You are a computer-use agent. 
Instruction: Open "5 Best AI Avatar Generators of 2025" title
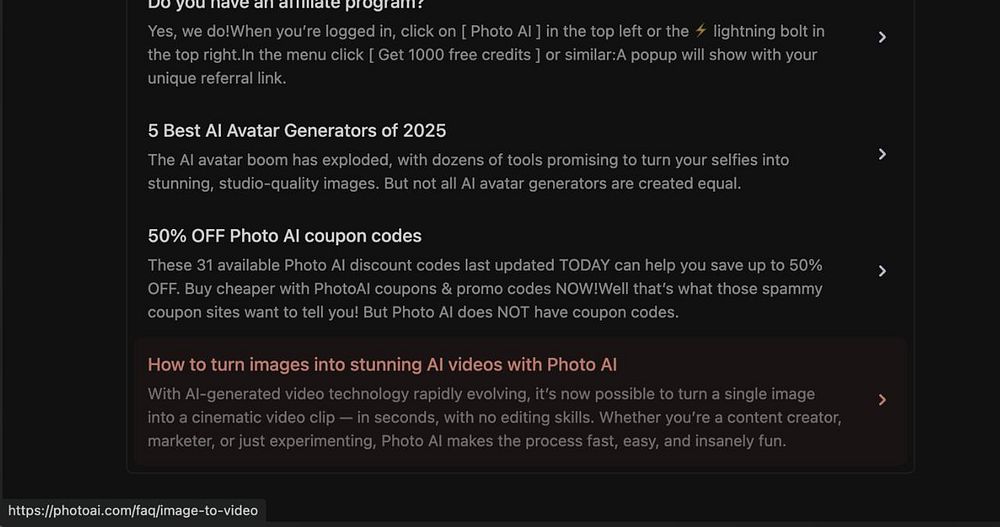point(297,131)
